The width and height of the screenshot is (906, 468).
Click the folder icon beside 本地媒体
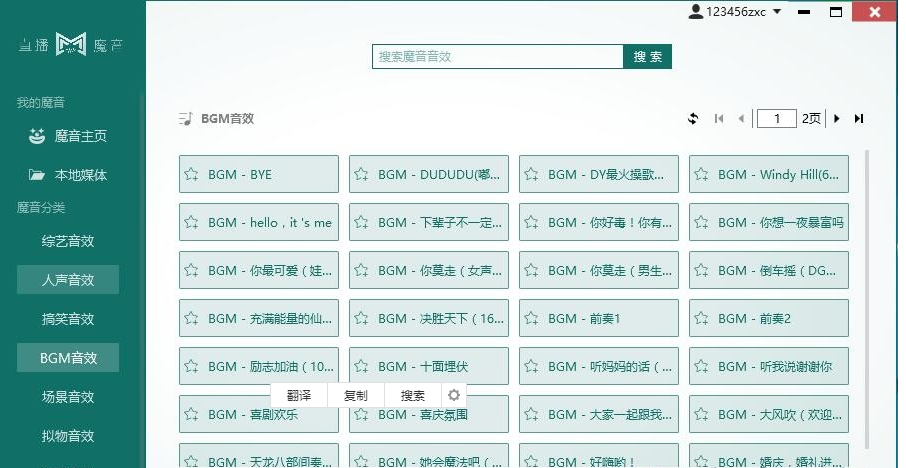[37, 175]
